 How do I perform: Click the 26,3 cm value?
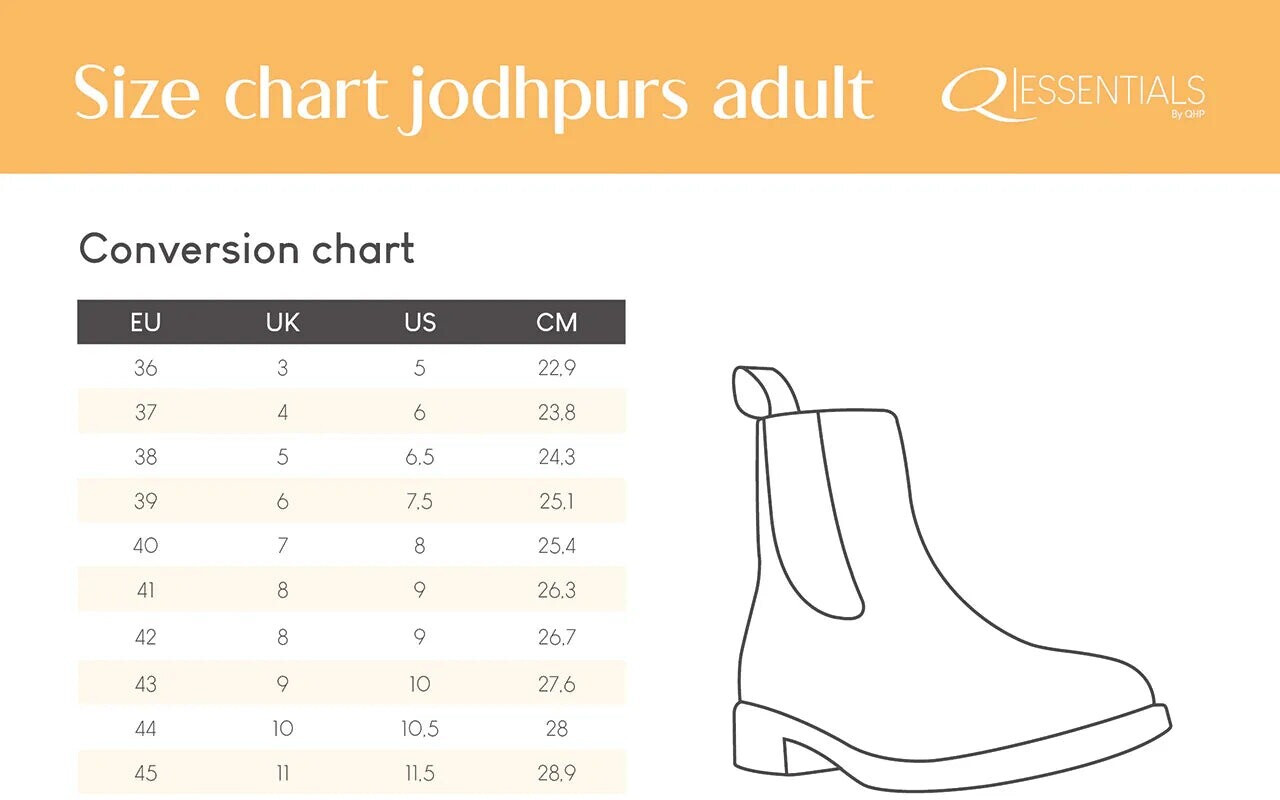[x=557, y=591]
